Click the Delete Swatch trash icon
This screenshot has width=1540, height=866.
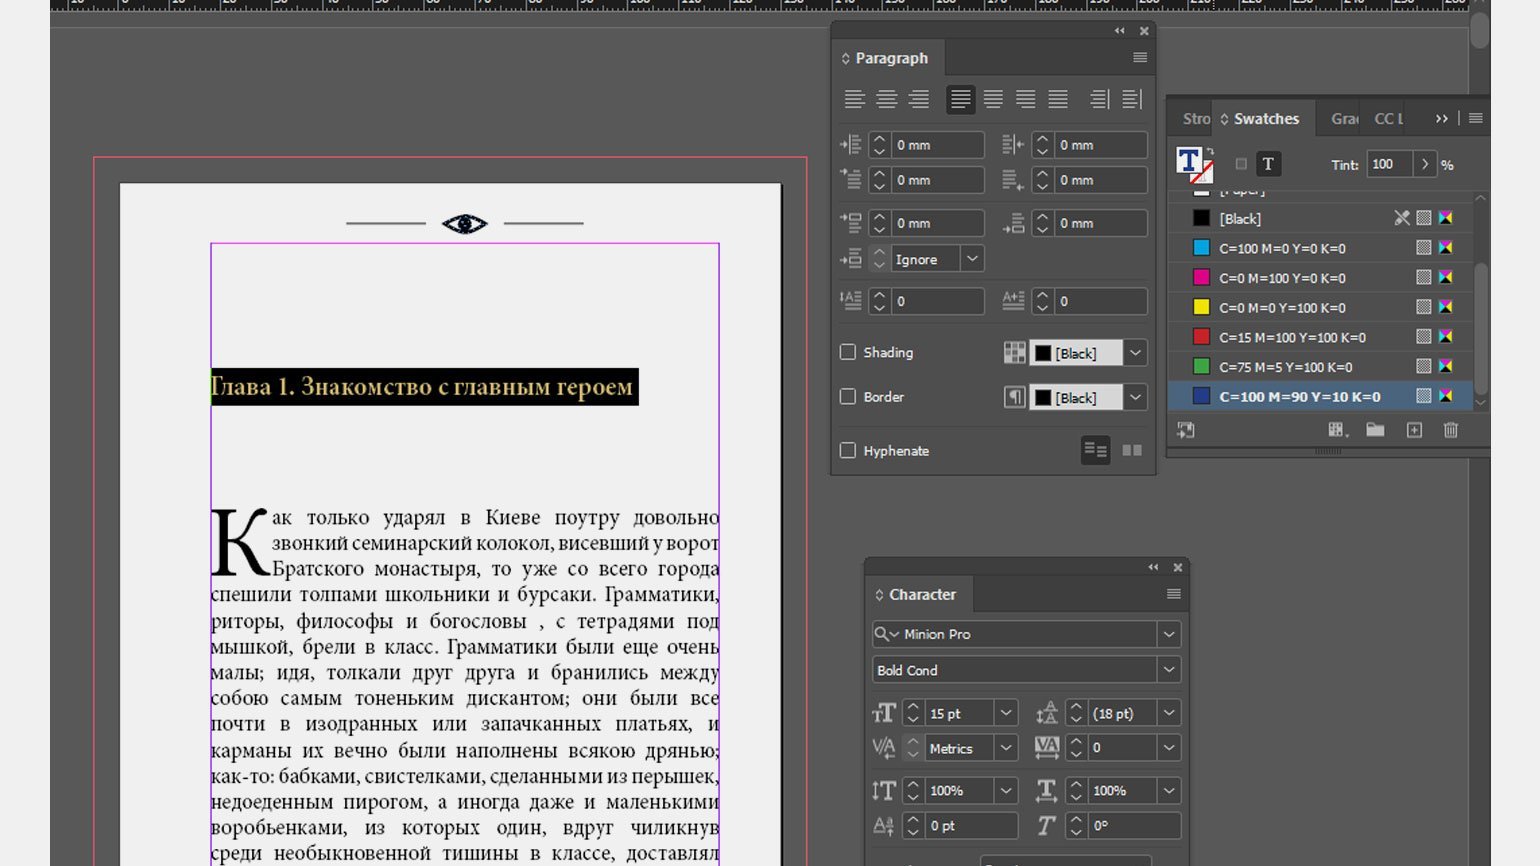coord(1450,430)
